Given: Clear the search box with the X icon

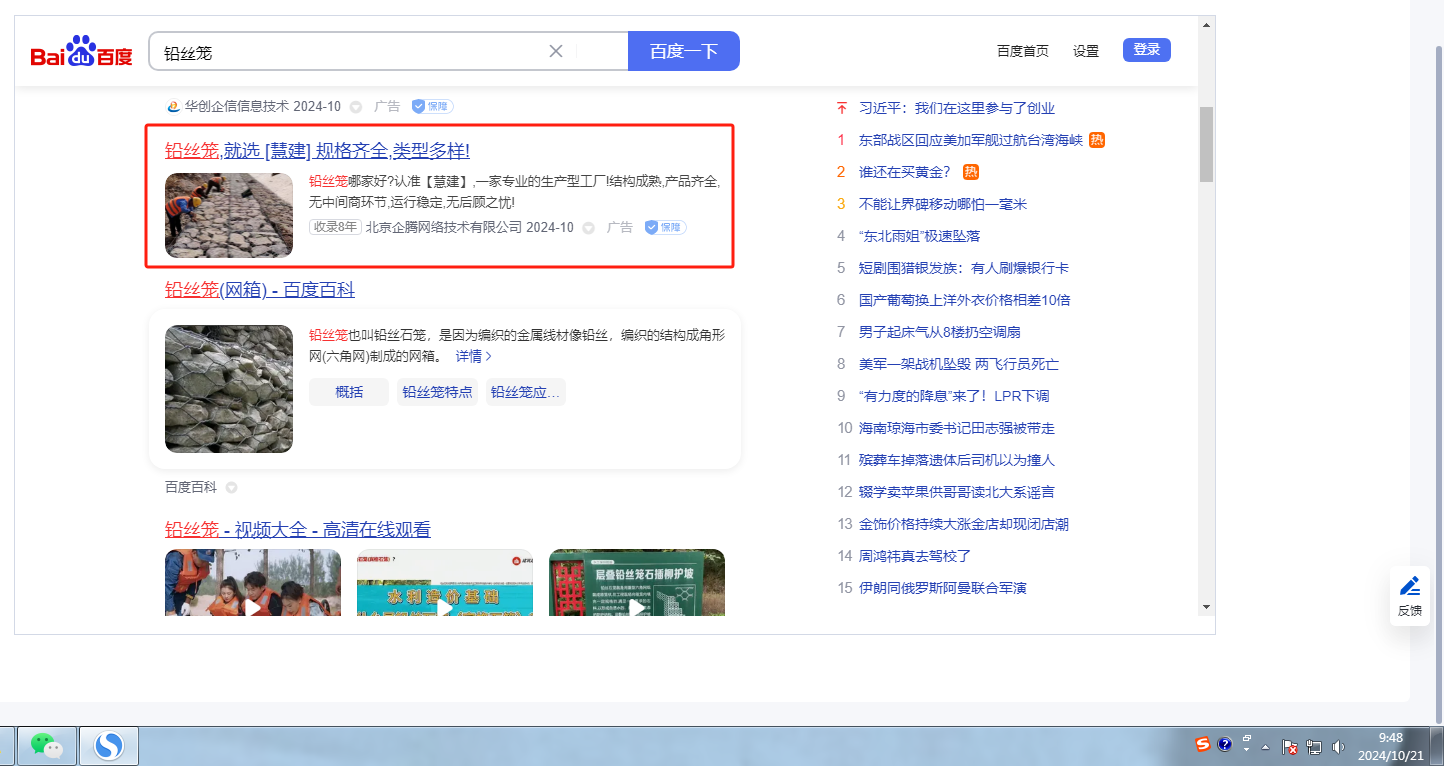Looking at the screenshot, I should coord(556,51).
